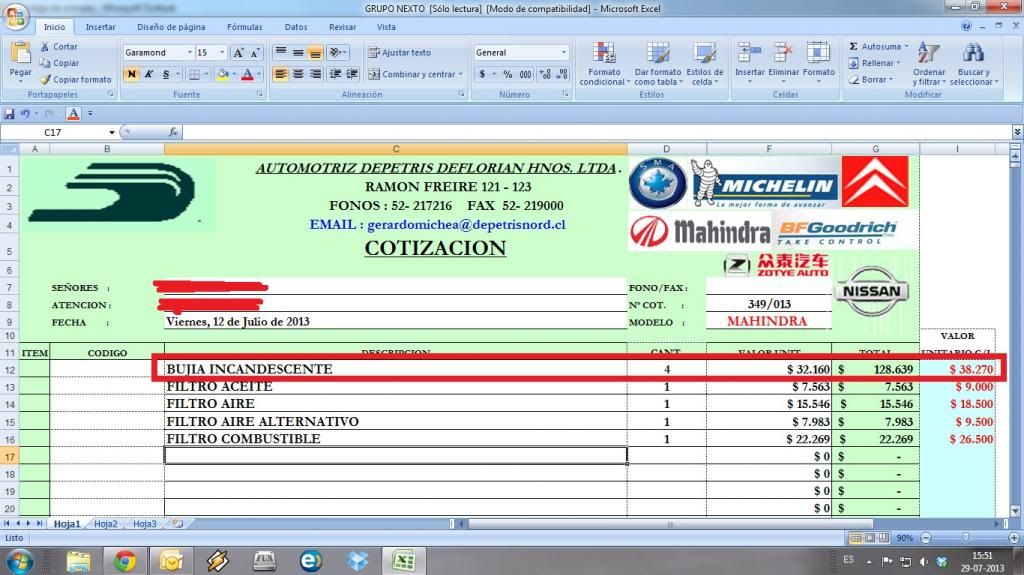1024x575 pixels.
Task: Click the thousands separator 000 icon
Action: point(525,74)
